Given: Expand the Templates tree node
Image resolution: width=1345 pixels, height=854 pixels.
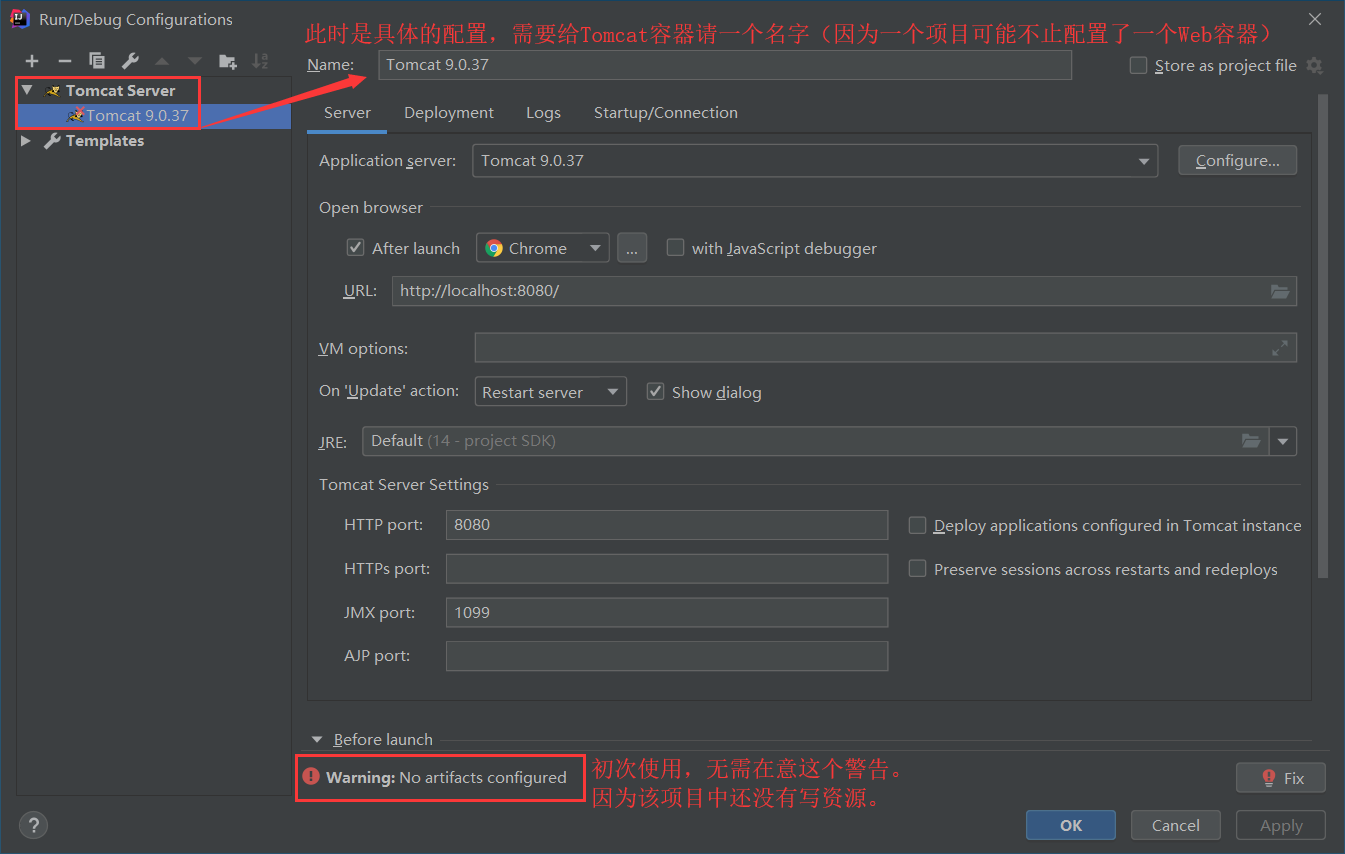Looking at the screenshot, I should [x=26, y=141].
